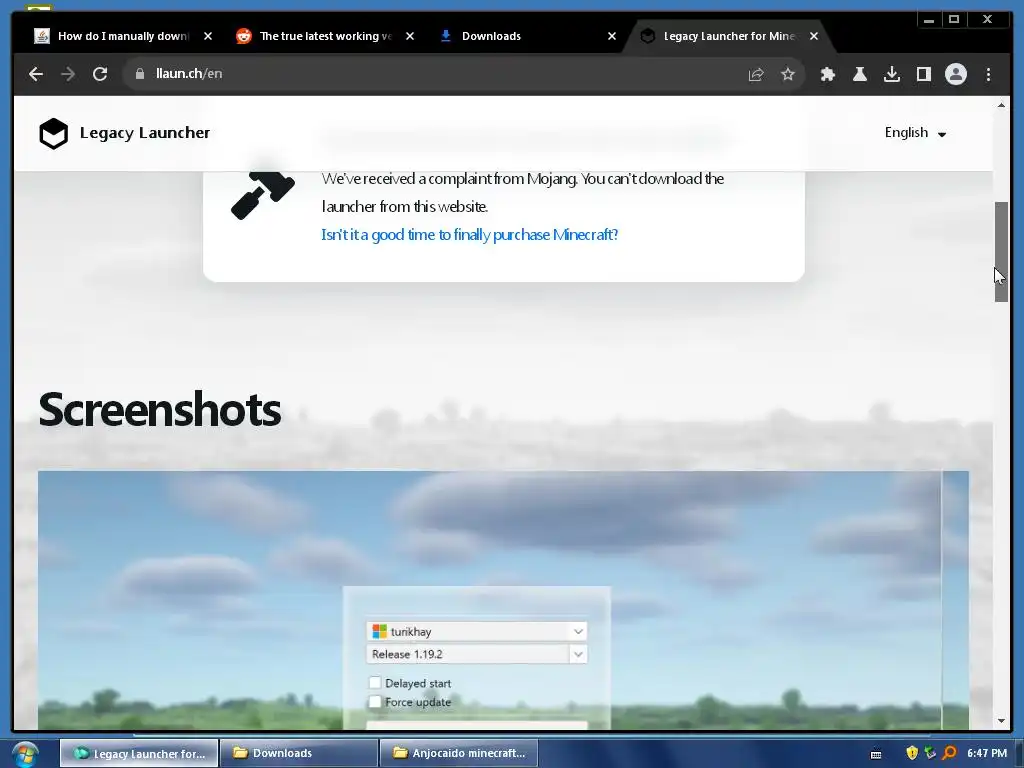Close the 'How do I manually' tab
This screenshot has height=768, width=1024.
pyautogui.click(x=208, y=36)
